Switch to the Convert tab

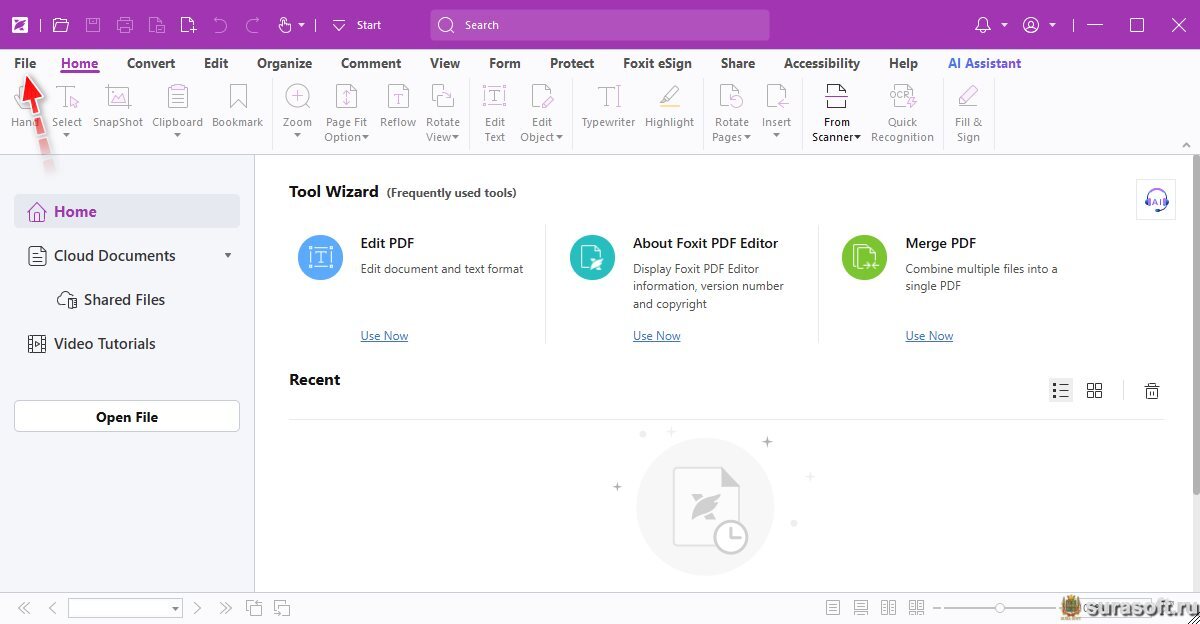tap(151, 63)
